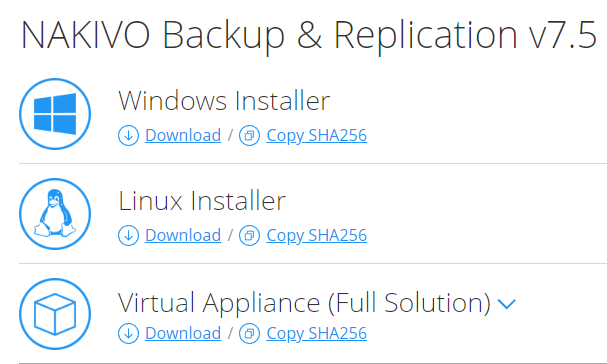This screenshot has height=364, width=607.
Task: Click the Windows Installer heading
Action: (224, 101)
